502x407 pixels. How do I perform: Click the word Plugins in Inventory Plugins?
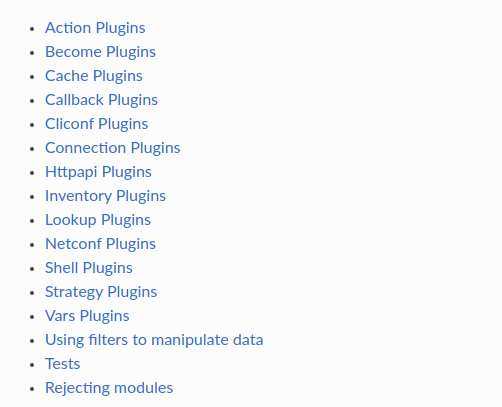click(x=141, y=196)
